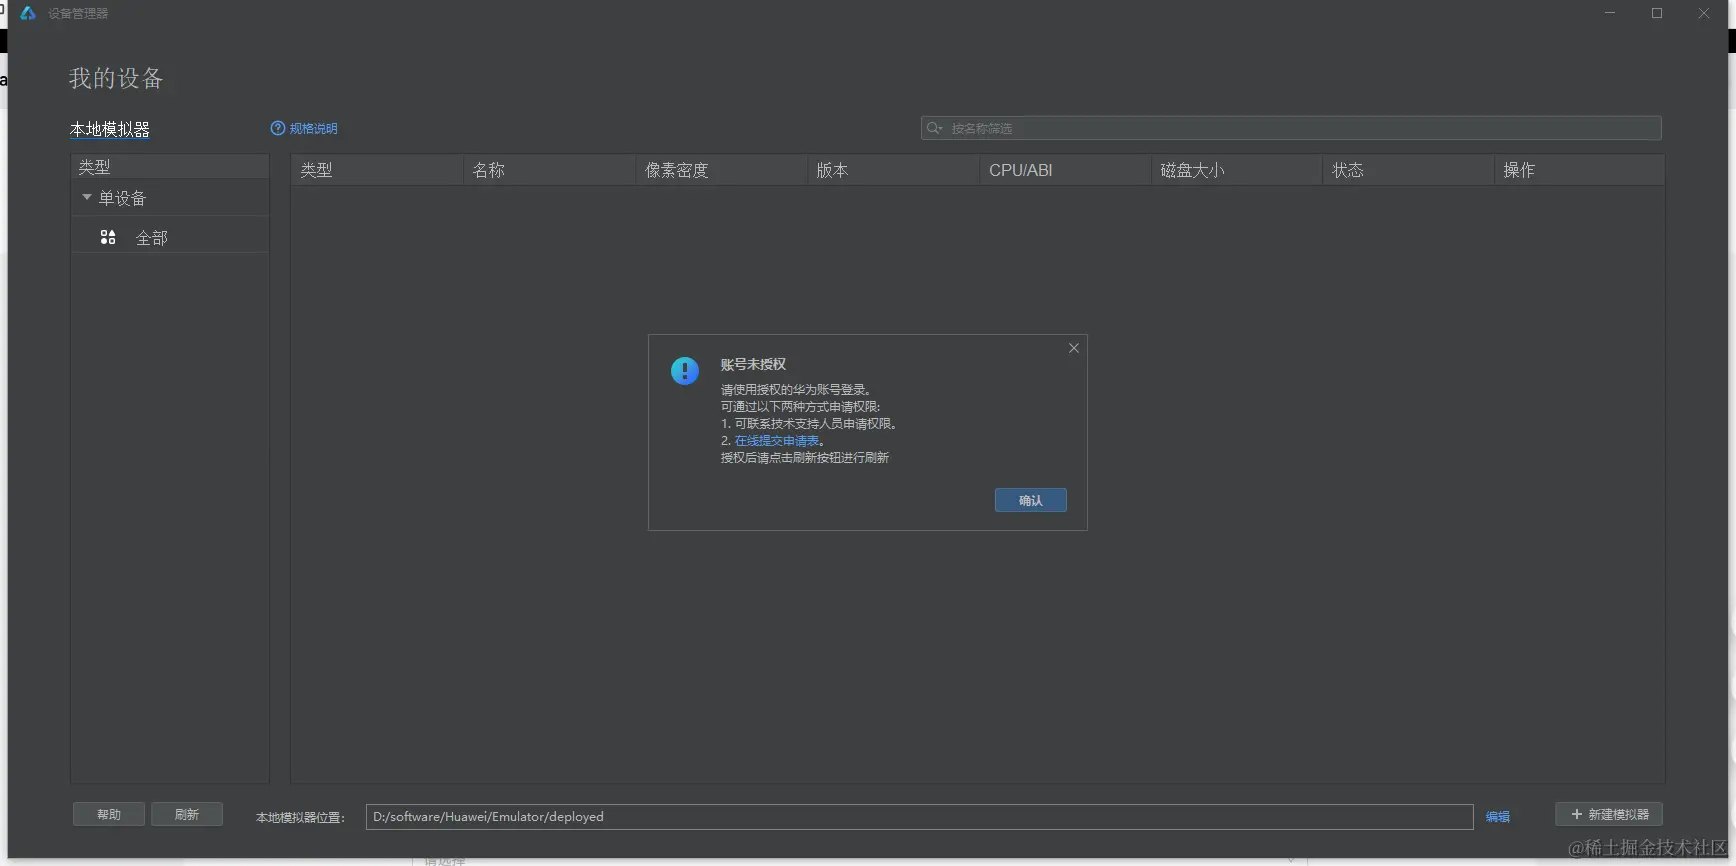This screenshot has height=866, width=1736.
Task: Click the 本地模拟器位置 path field
Action: [919, 817]
